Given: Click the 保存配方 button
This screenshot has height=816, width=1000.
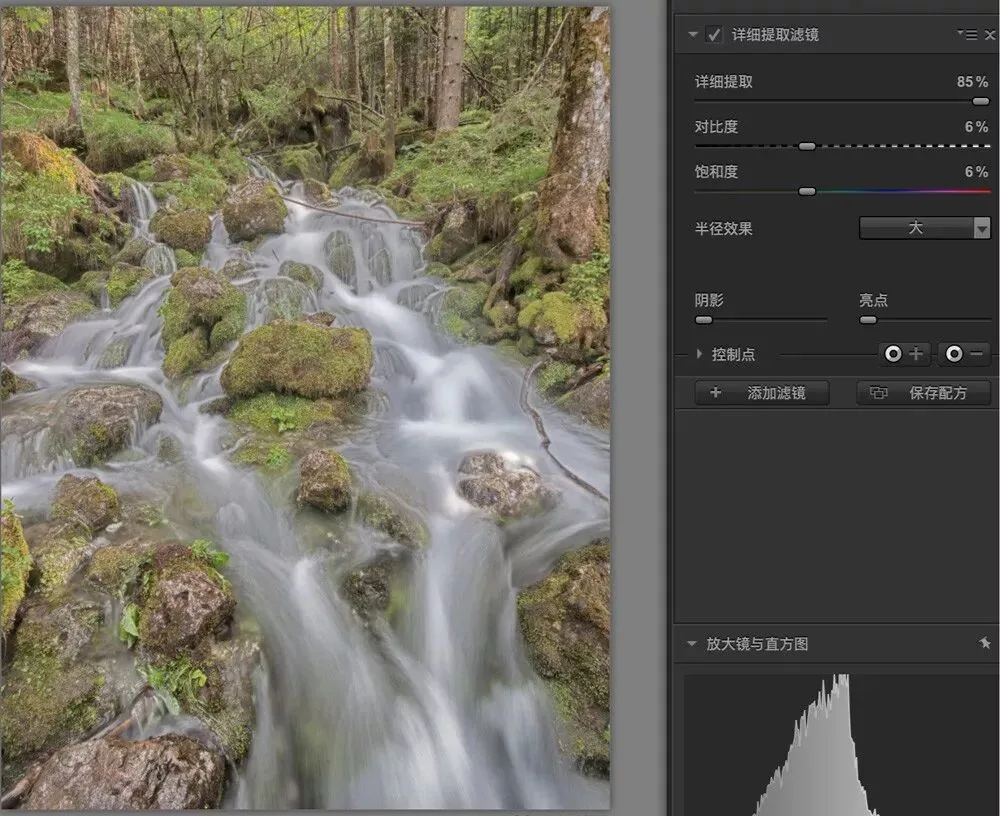Looking at the screenshot, I should [x=923, y=393].
